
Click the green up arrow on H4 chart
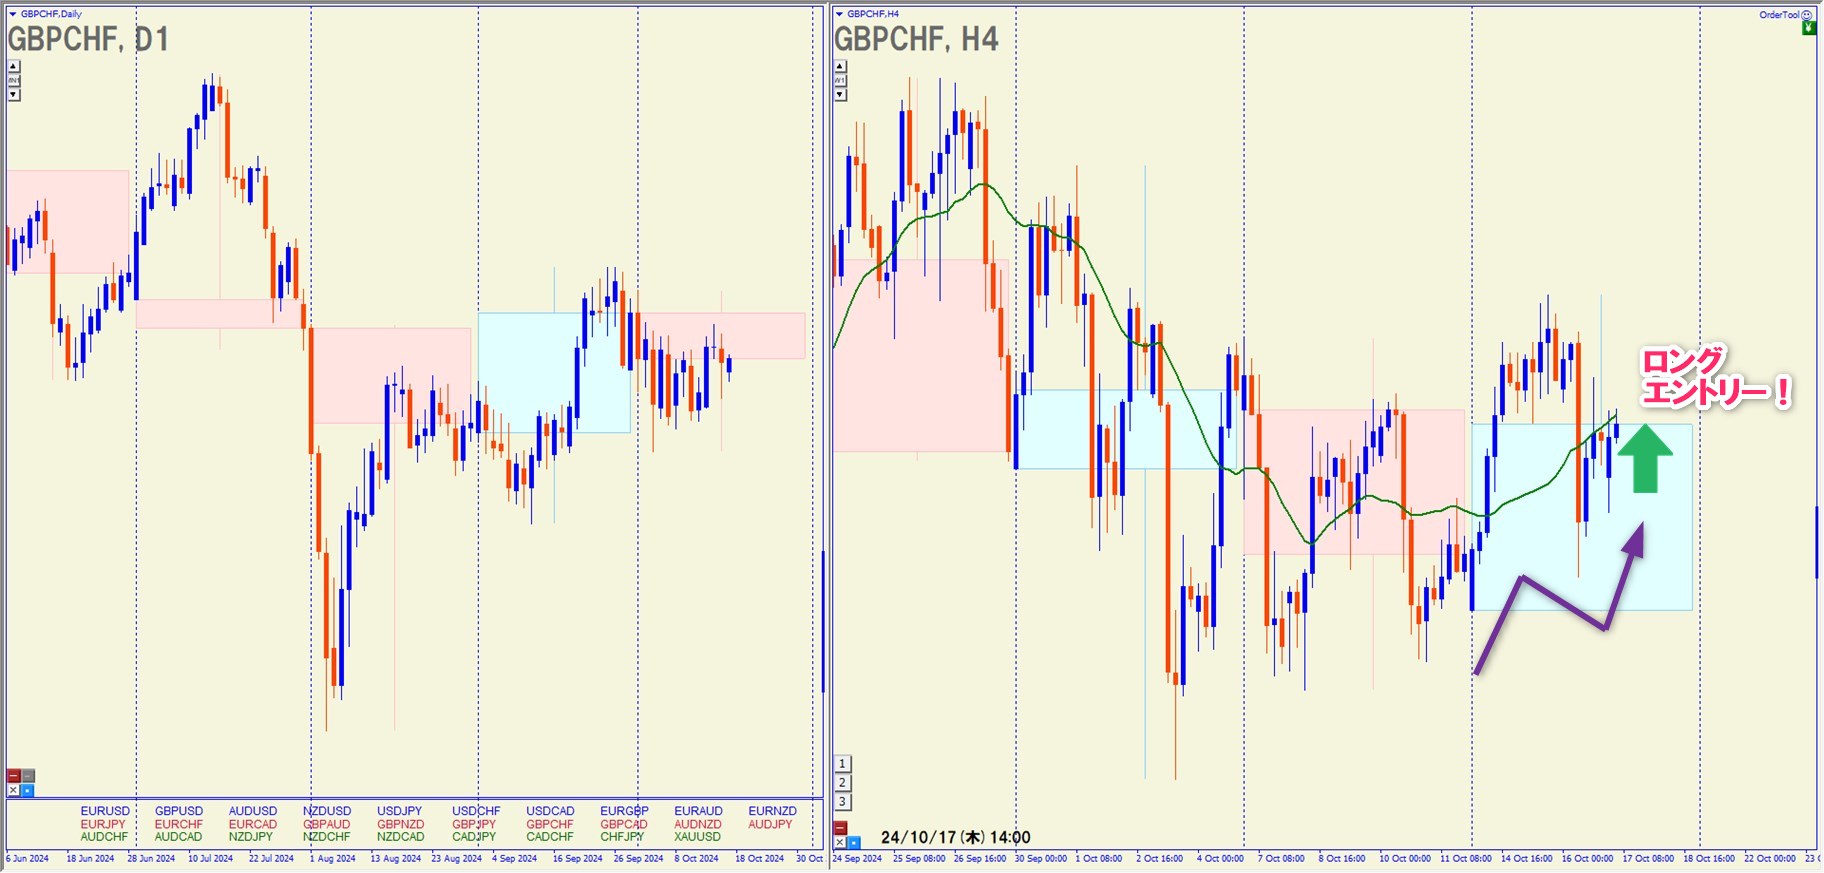(1645, 459)
